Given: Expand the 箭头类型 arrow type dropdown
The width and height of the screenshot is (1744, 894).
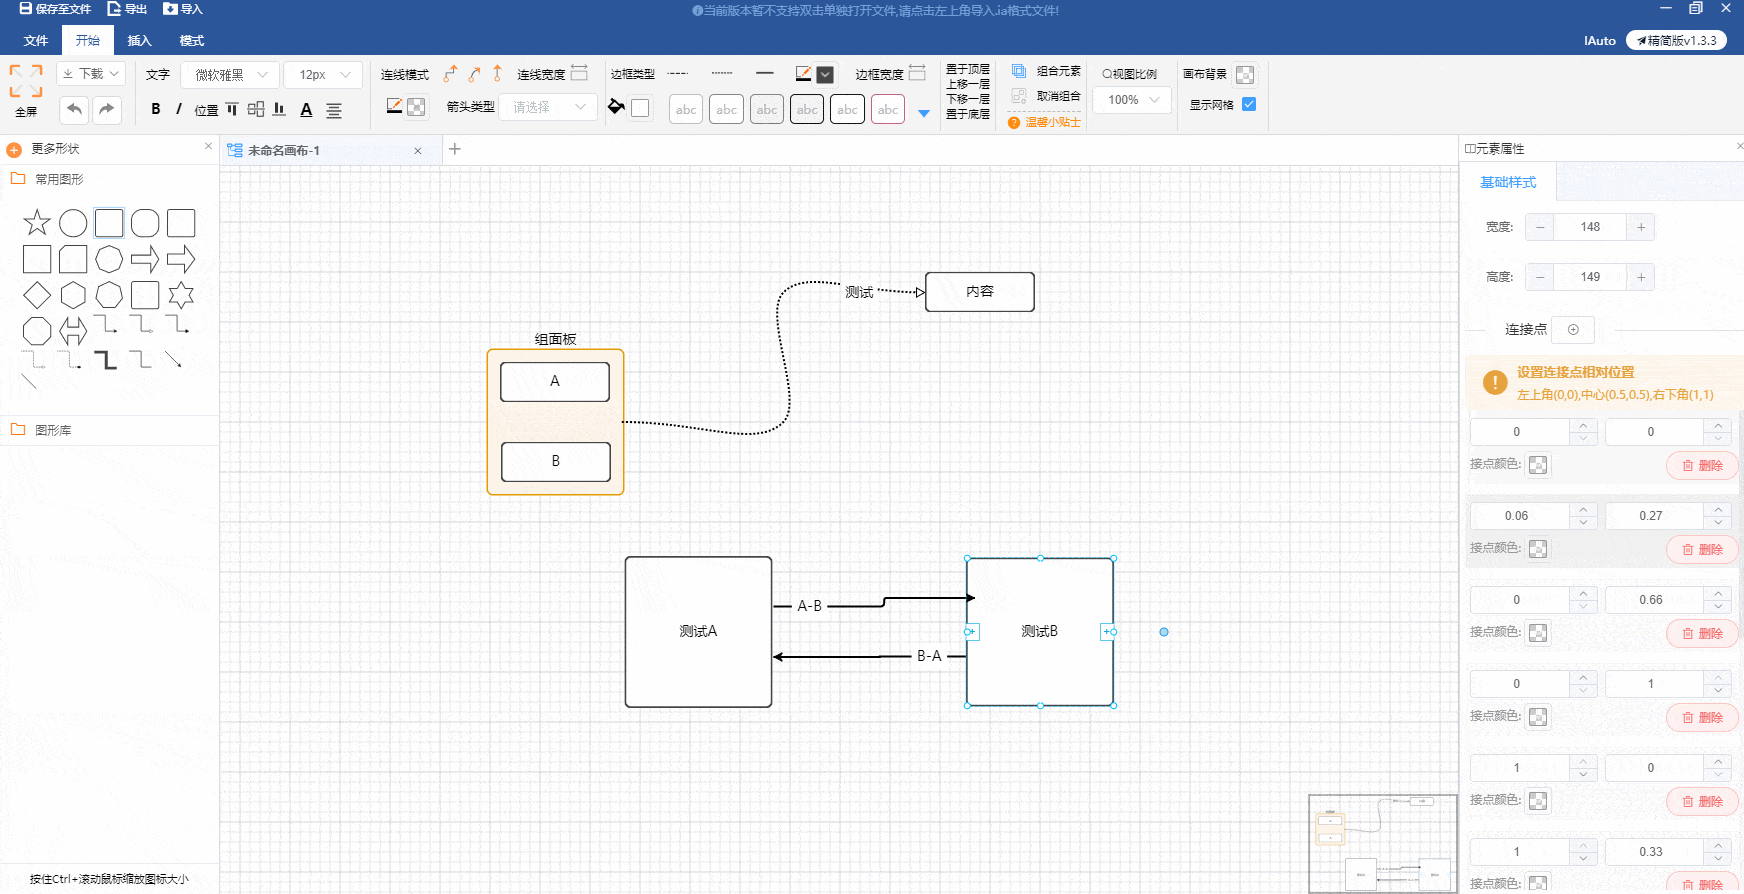Looking at the screenshot, I should (548, 107).
